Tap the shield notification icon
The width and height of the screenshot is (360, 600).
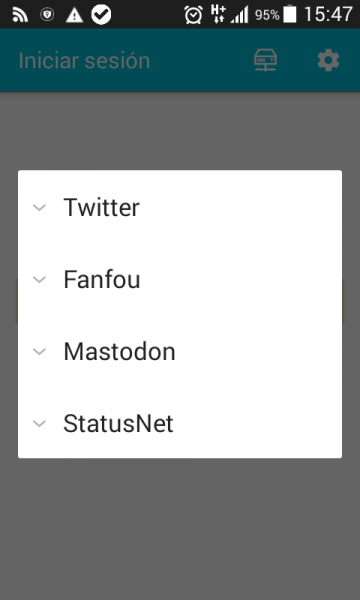tap(47, 15)
